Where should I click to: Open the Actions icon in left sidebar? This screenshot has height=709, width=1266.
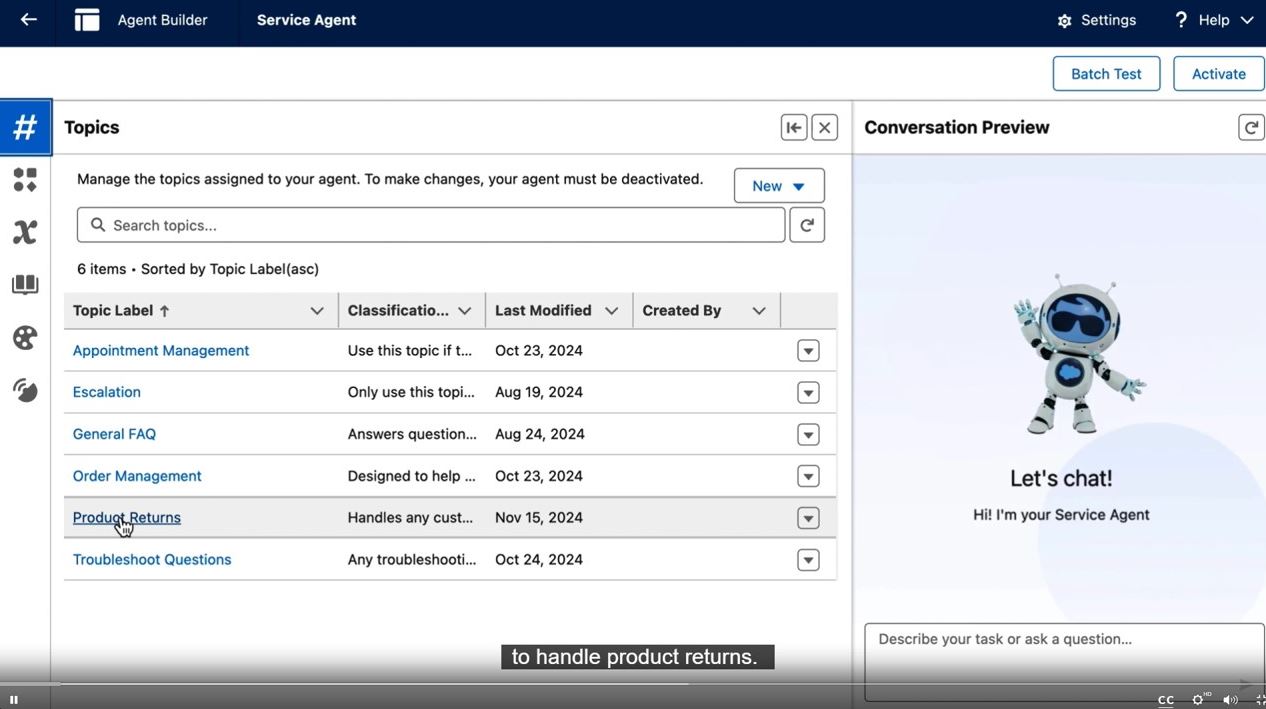coord(25,180)
